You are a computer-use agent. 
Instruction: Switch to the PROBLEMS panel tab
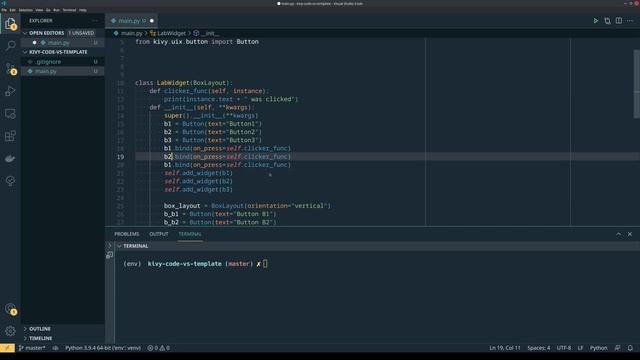tap(127, 234)
